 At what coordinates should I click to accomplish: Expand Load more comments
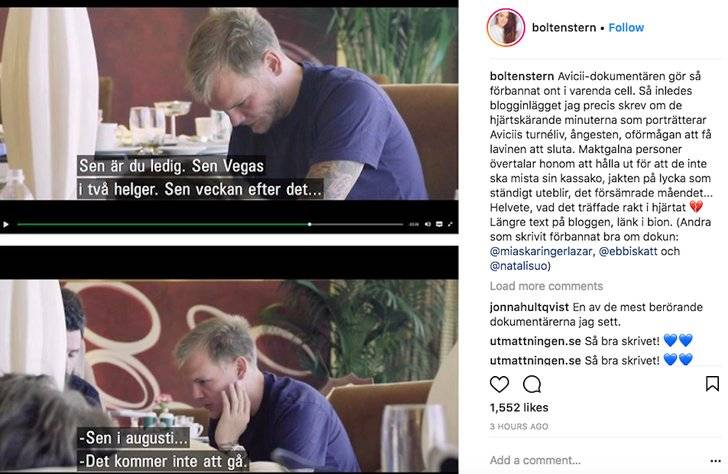(x=546, y=286)
